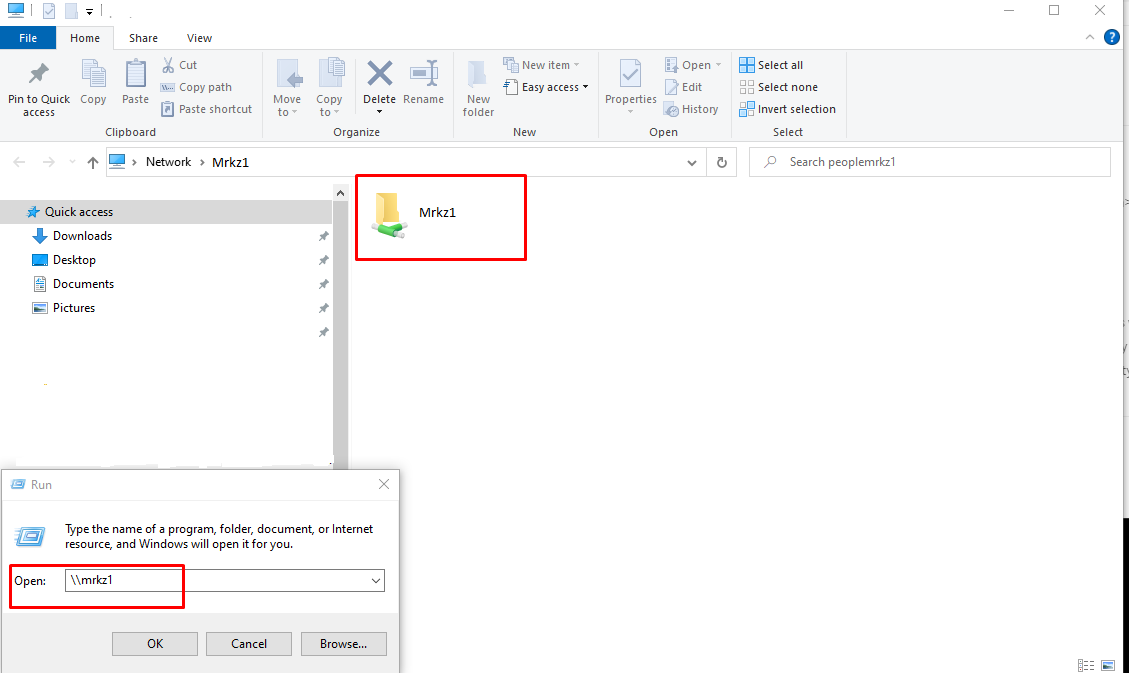Screen dimensions: 1129x673
Task: Open the Quick Access Toolbar customize dropdown
Action: (89, 12)
